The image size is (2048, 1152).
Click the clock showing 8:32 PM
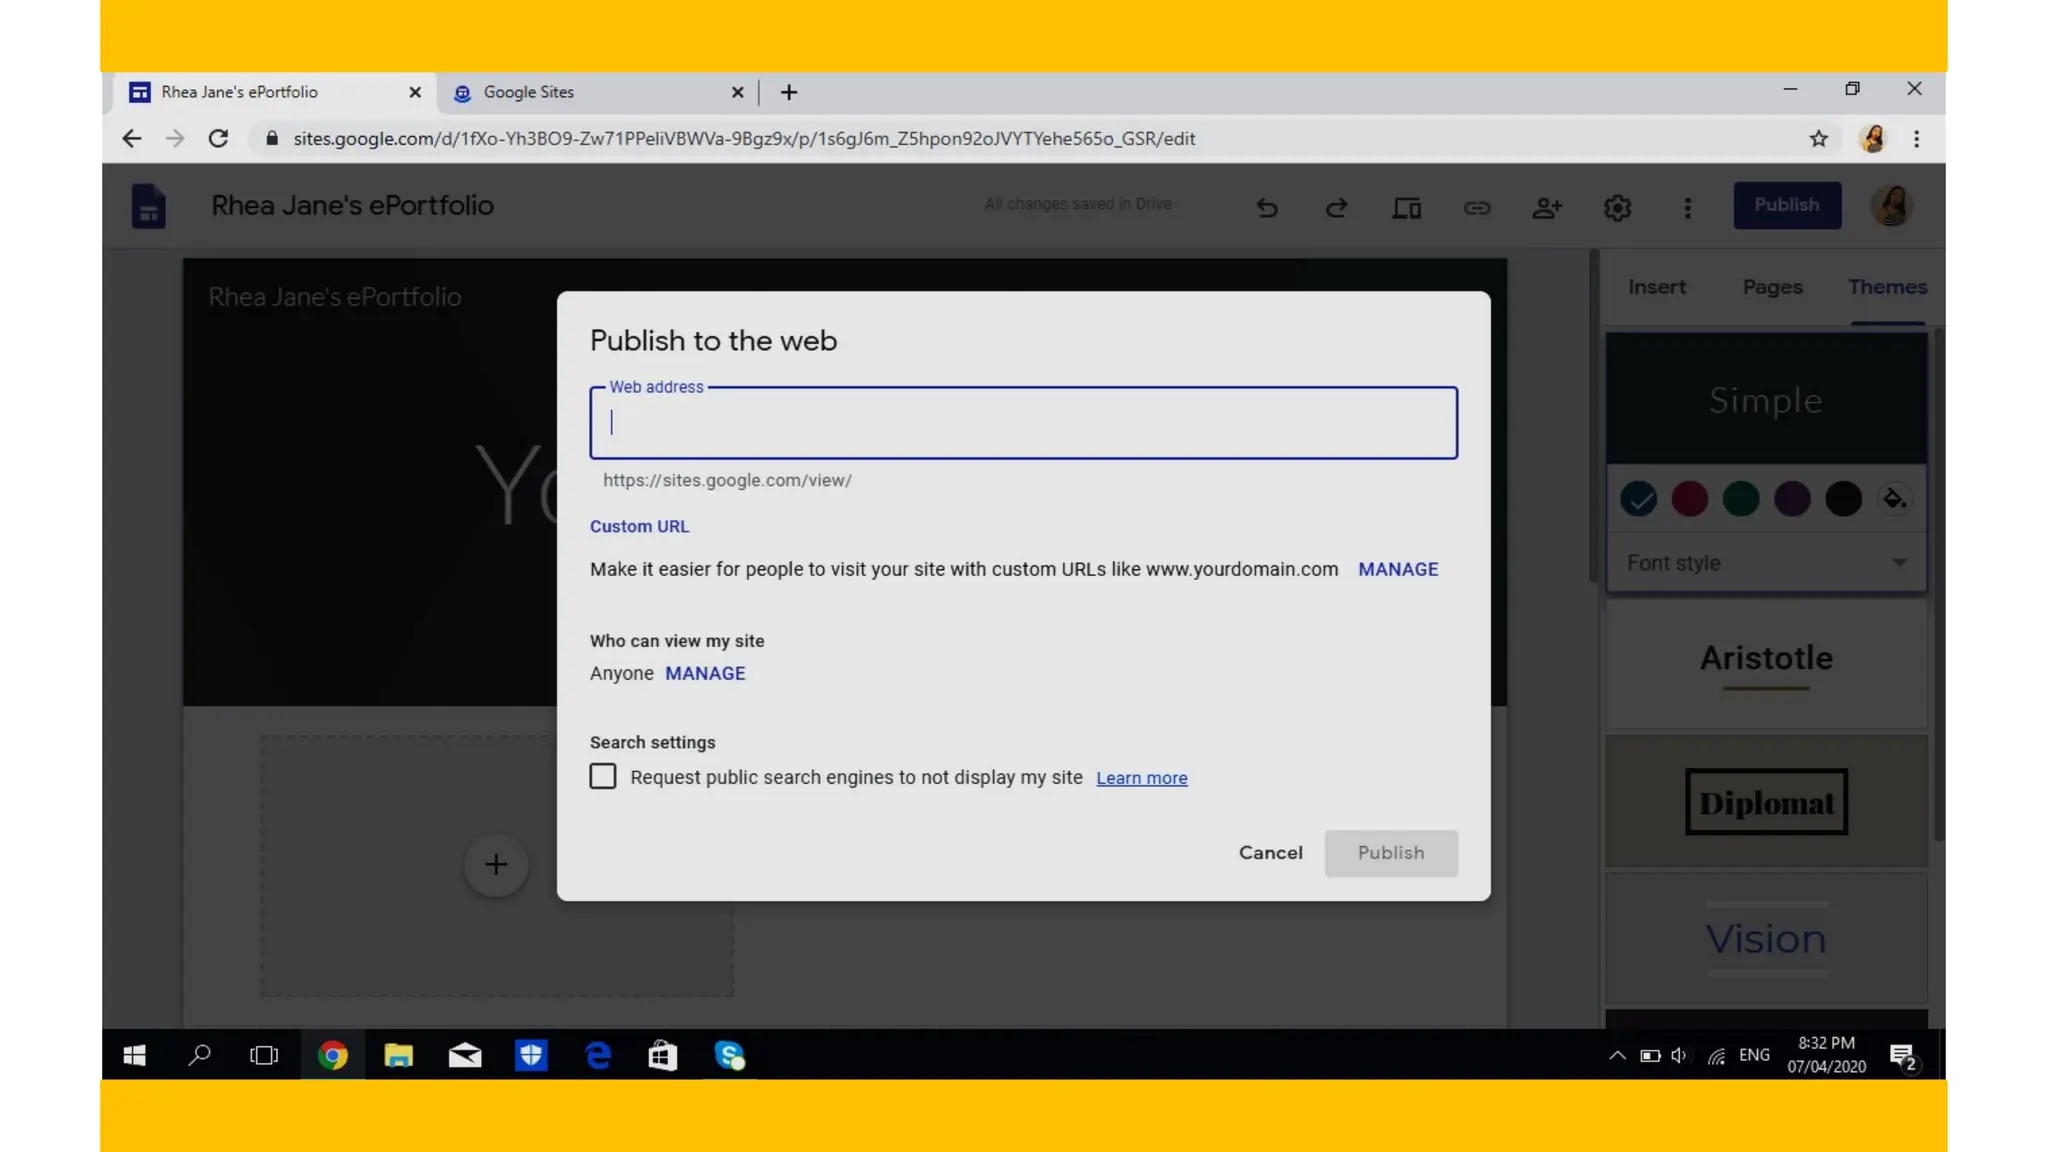point(1826,1055)
